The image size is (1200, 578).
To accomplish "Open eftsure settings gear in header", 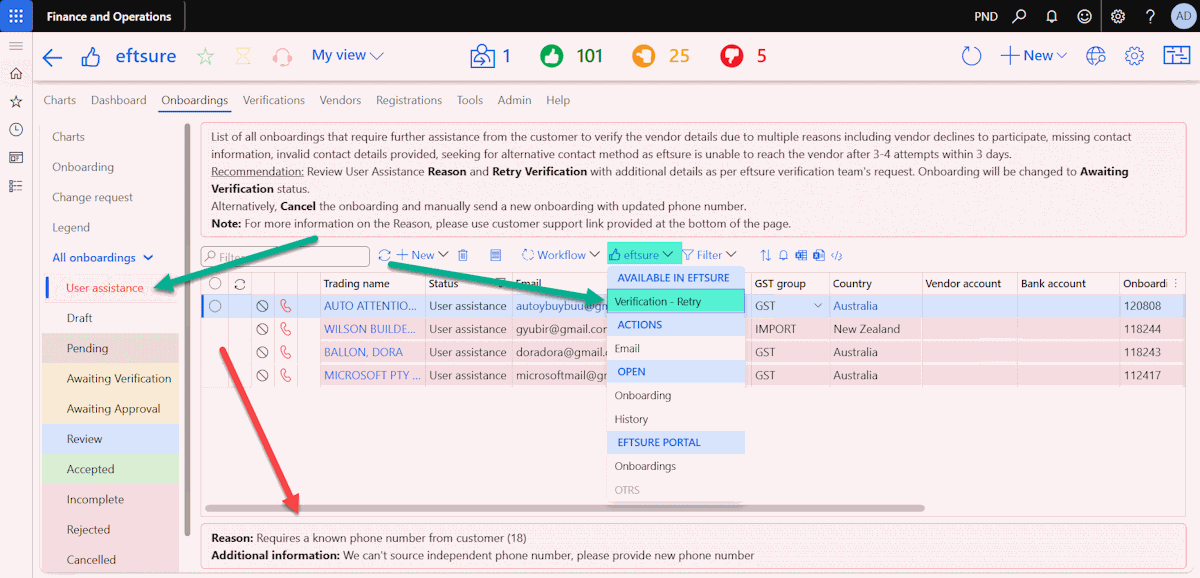I will [x=1134, y=56].
